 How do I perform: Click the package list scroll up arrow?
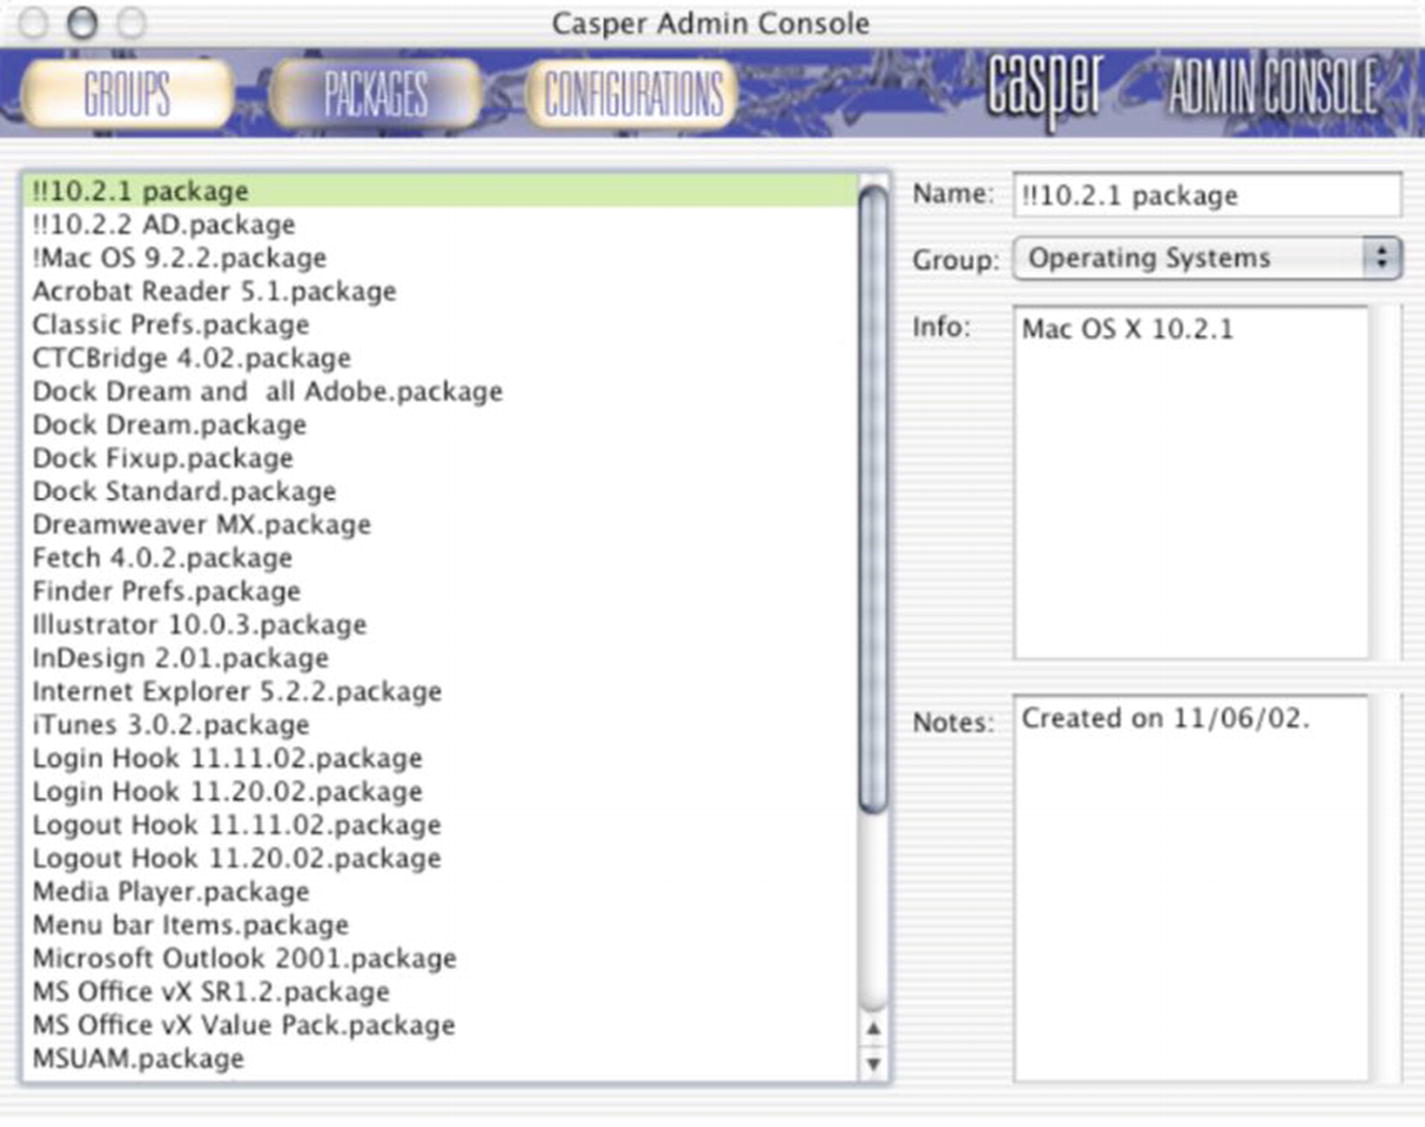(x=873, y=1028)
